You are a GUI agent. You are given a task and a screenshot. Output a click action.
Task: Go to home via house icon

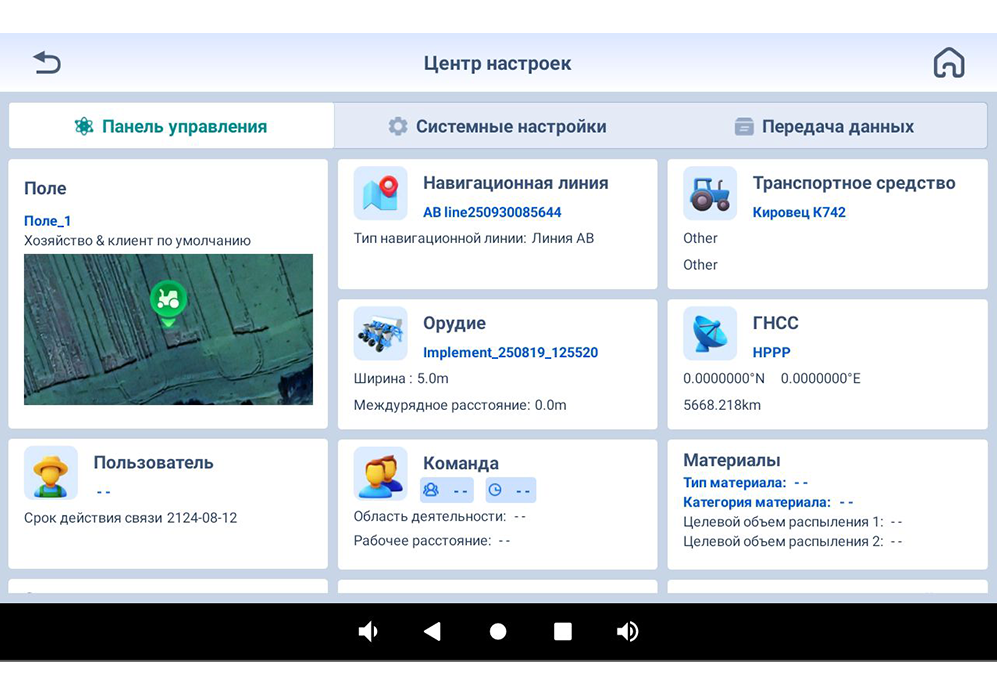[x=949, y=62]
